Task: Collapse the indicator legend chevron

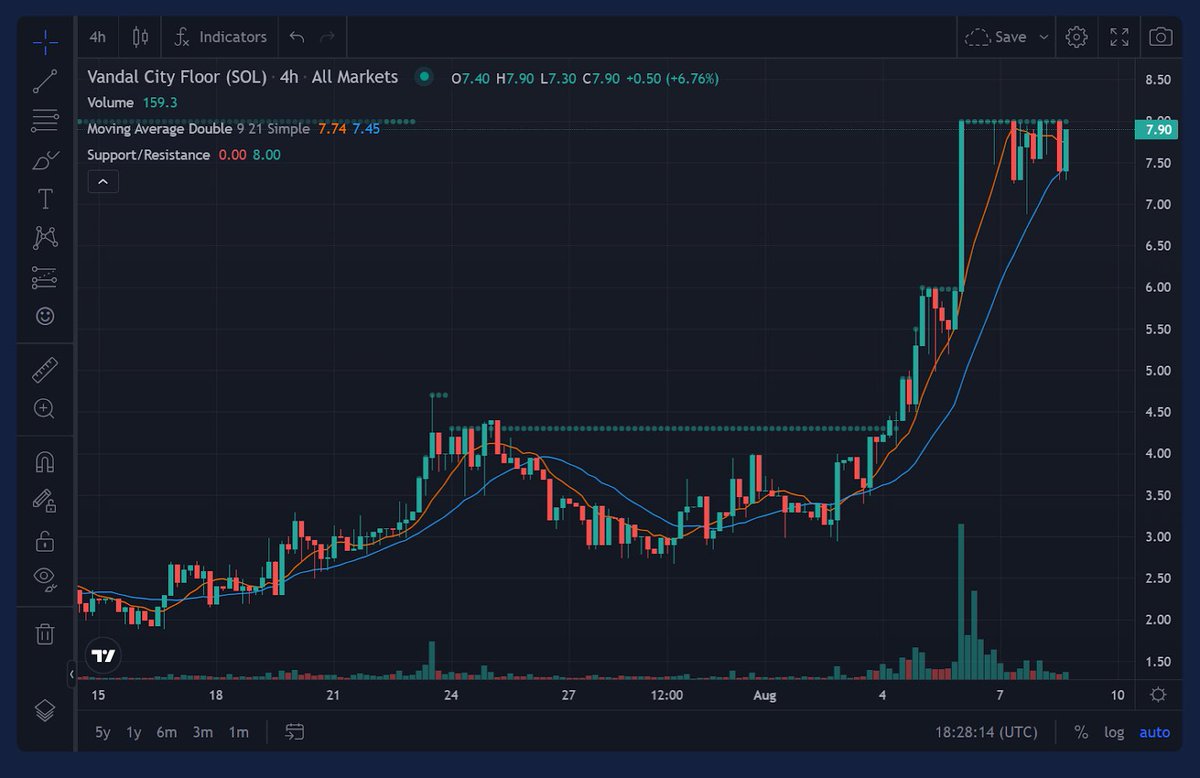Action: tap(103, 182)
